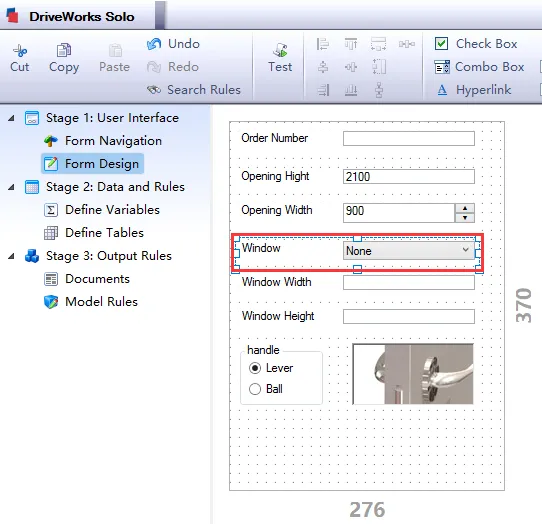The image size is (542, 524).
Task: Select the Ball radio button
Action: click(255, 389)
